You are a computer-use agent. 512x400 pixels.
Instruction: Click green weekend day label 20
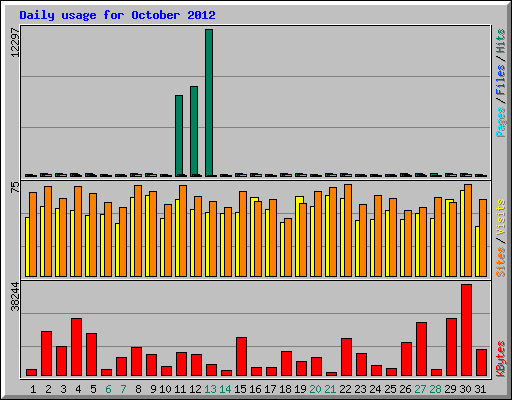(315, 389)
